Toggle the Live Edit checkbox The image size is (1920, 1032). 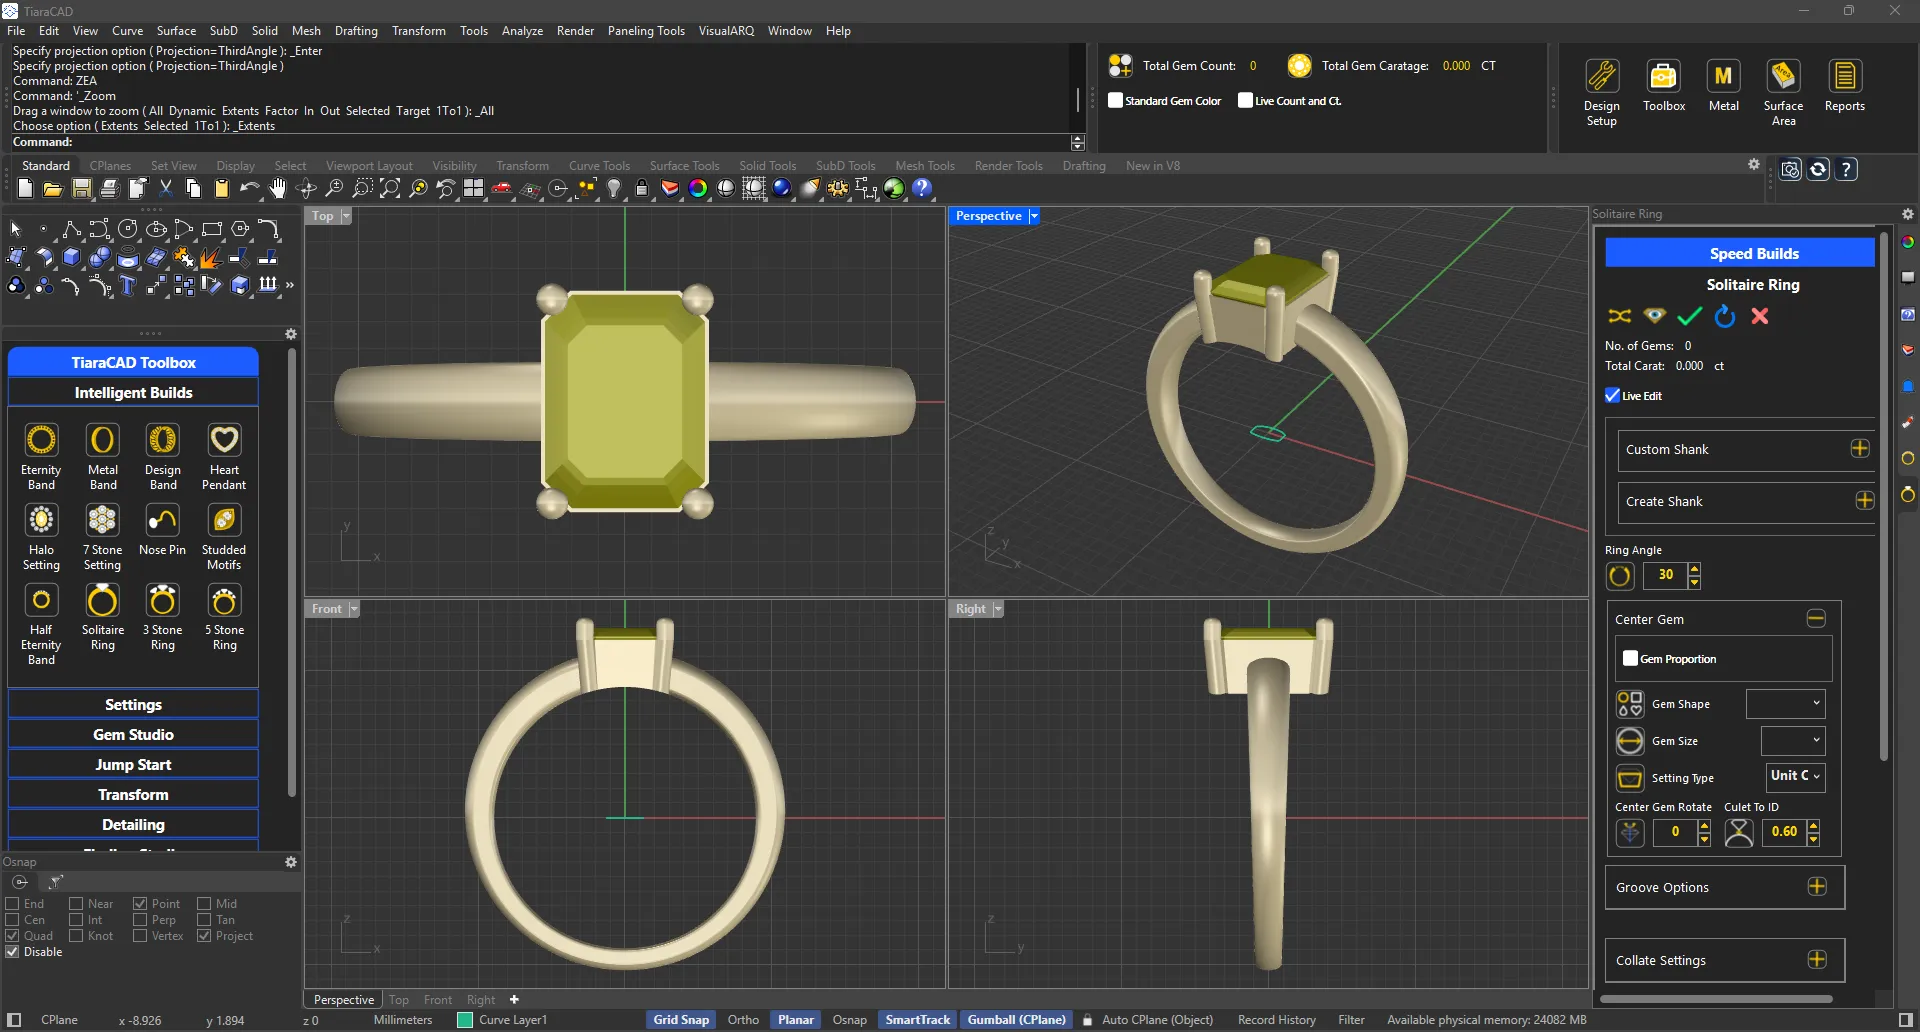[x=1612, y=395]
